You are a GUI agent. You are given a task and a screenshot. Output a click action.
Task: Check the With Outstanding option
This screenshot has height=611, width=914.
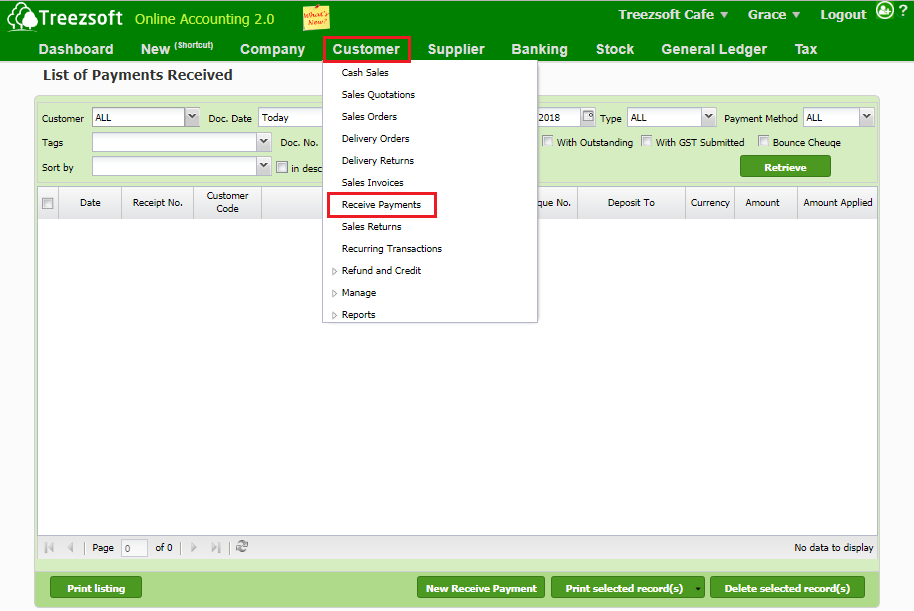coord(547,141)
